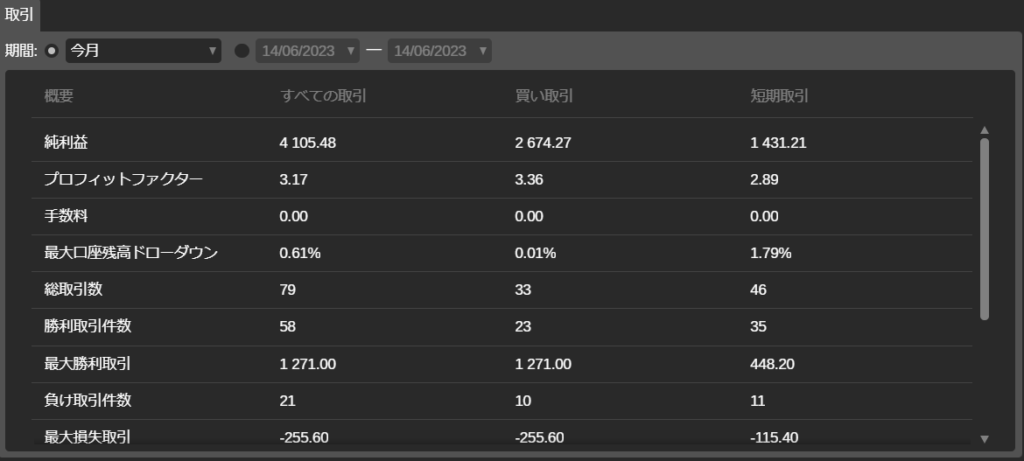Open the end date 14/06/2023 dropdown
The height and width of the screenshot is (461, 1024).
coord(439,50)
